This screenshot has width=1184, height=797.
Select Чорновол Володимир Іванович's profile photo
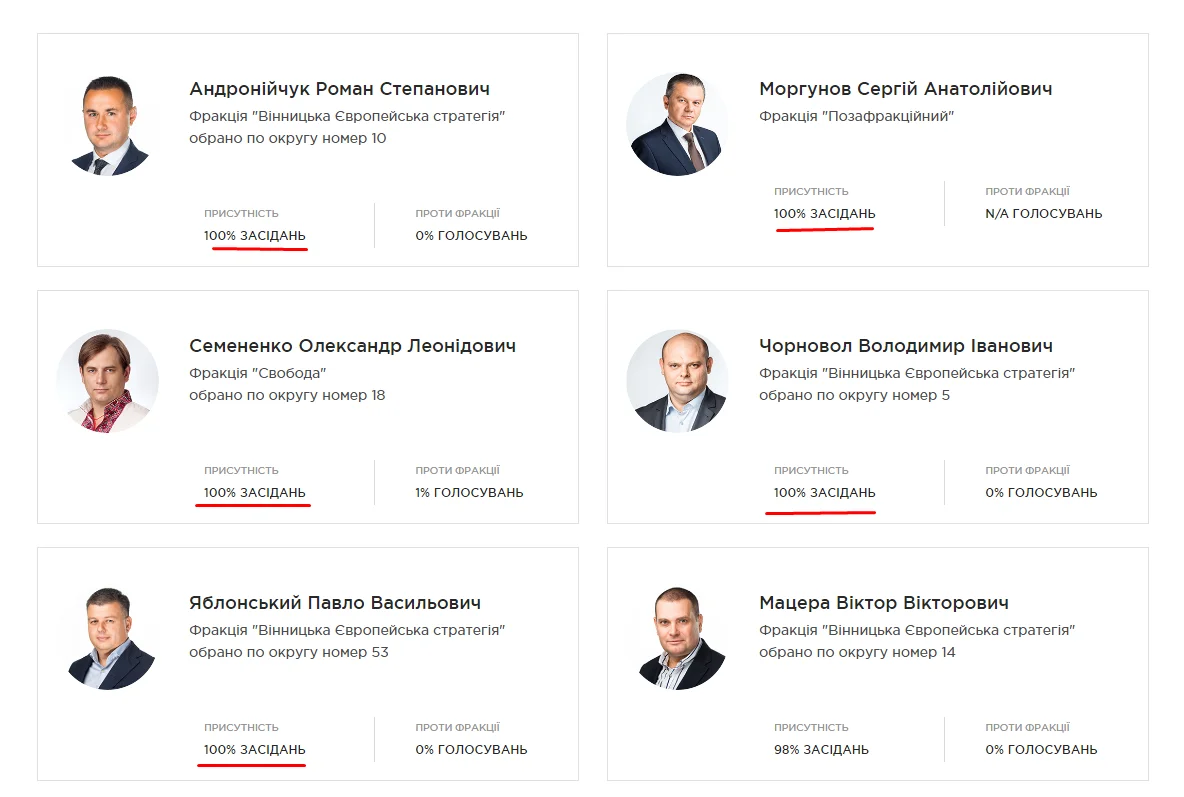(x=677, y=381)
